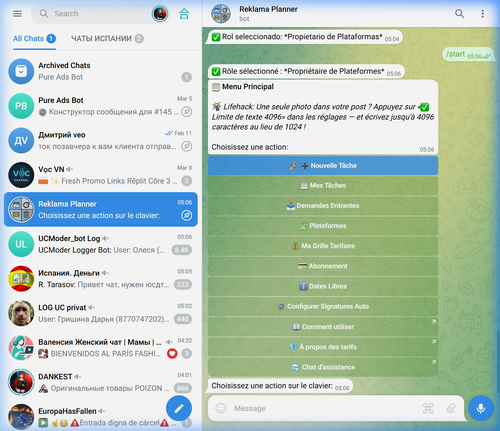The width and height of the screenshot is (500, 431).
Task: Open the Vọc VN channel
Action: tap(101, 175)
